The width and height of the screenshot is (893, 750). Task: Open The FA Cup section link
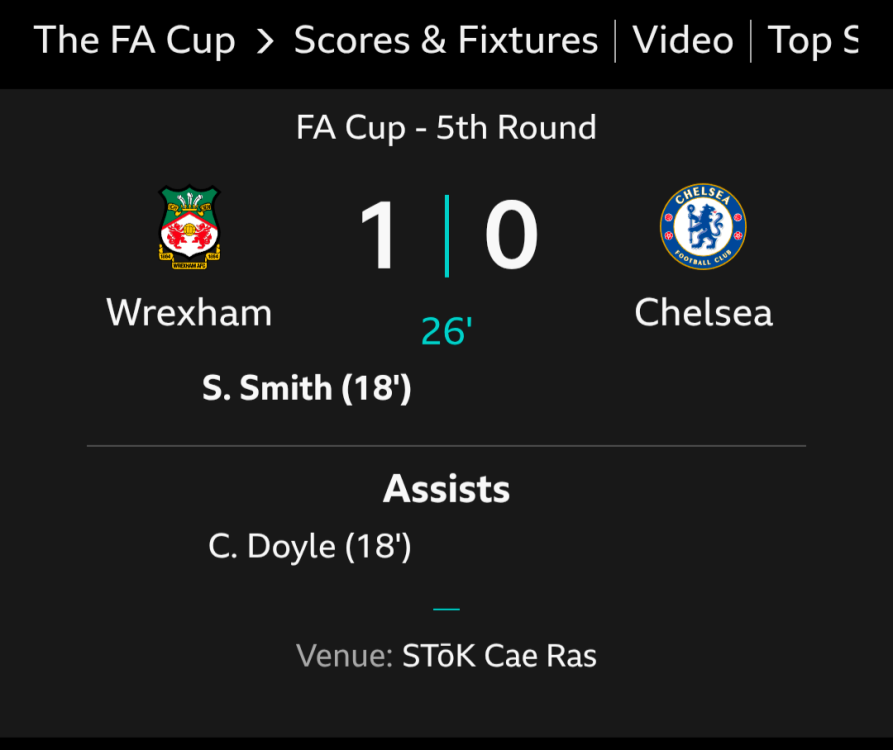(135, 41)
